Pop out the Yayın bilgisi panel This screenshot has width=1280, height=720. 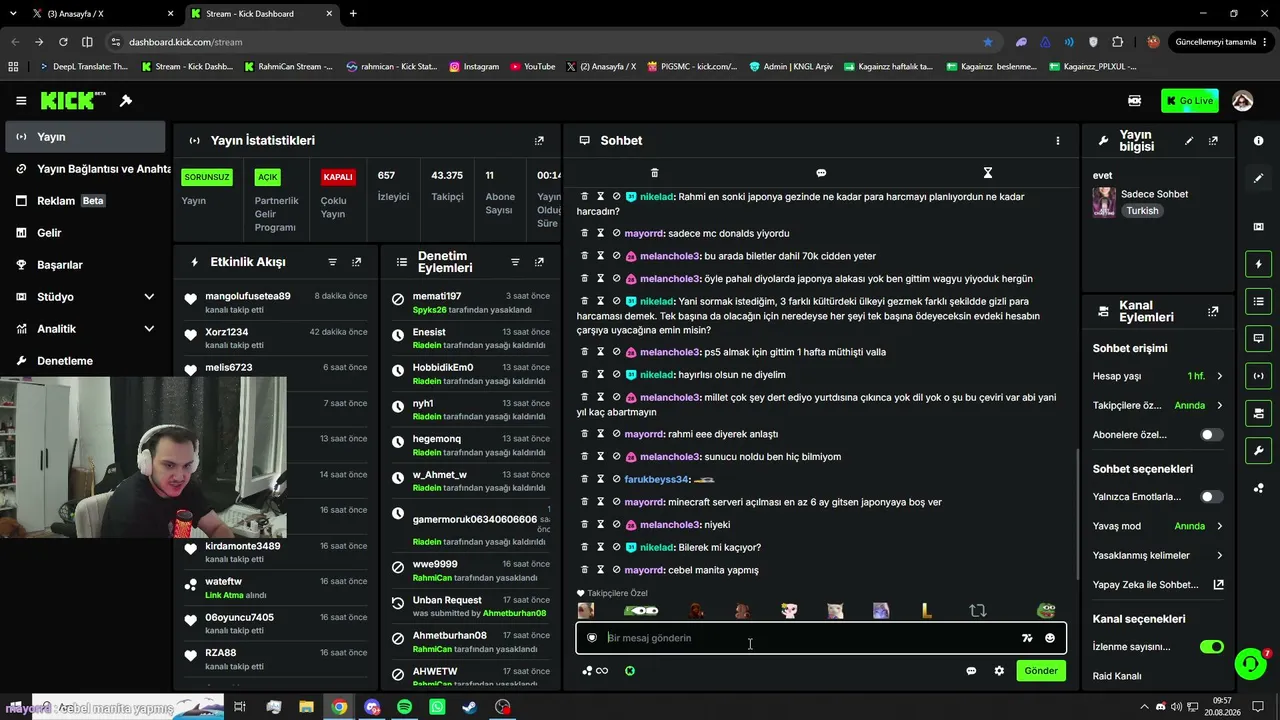1213,141
